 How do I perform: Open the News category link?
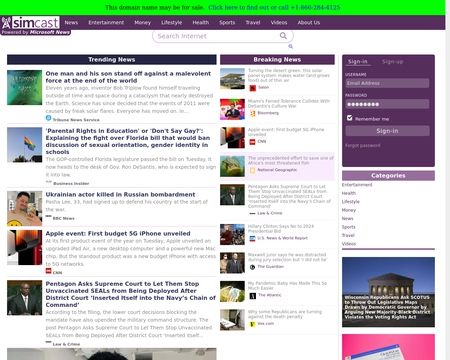(x=348, y=219)
